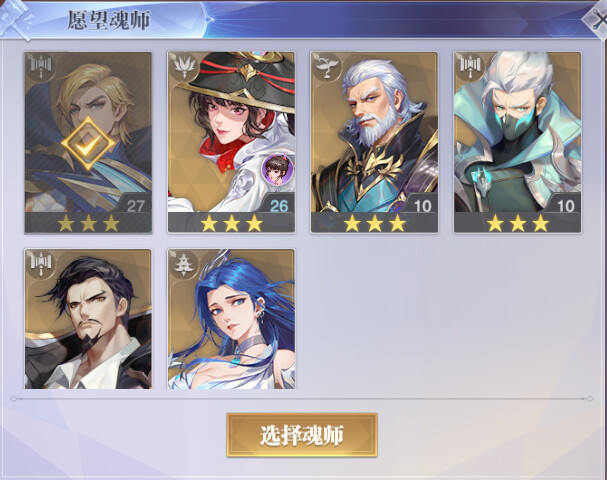Click small girl avatar badge on hat woman card
This screenshot has height=480, width=607.
277,169
